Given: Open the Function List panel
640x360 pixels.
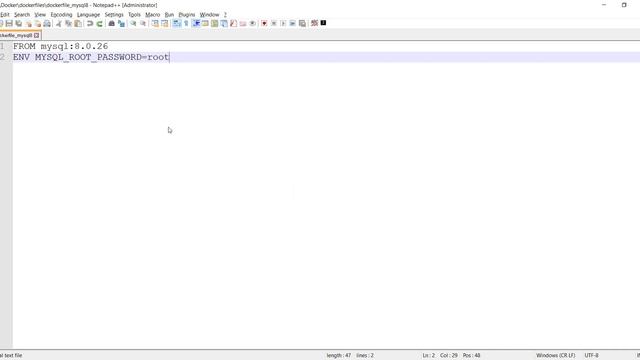Looking at the screenshot, I should point(233,24).
